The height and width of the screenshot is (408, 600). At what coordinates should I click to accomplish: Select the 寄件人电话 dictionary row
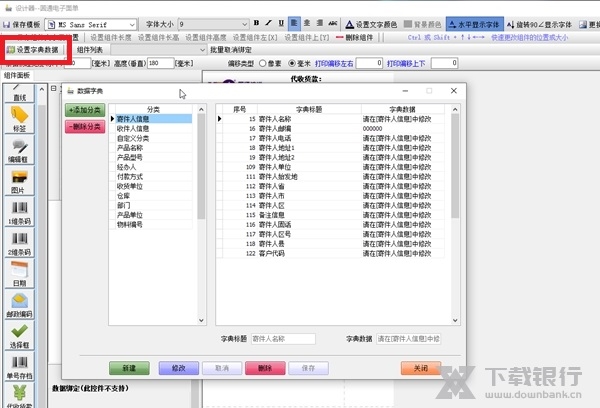(333, 138)
